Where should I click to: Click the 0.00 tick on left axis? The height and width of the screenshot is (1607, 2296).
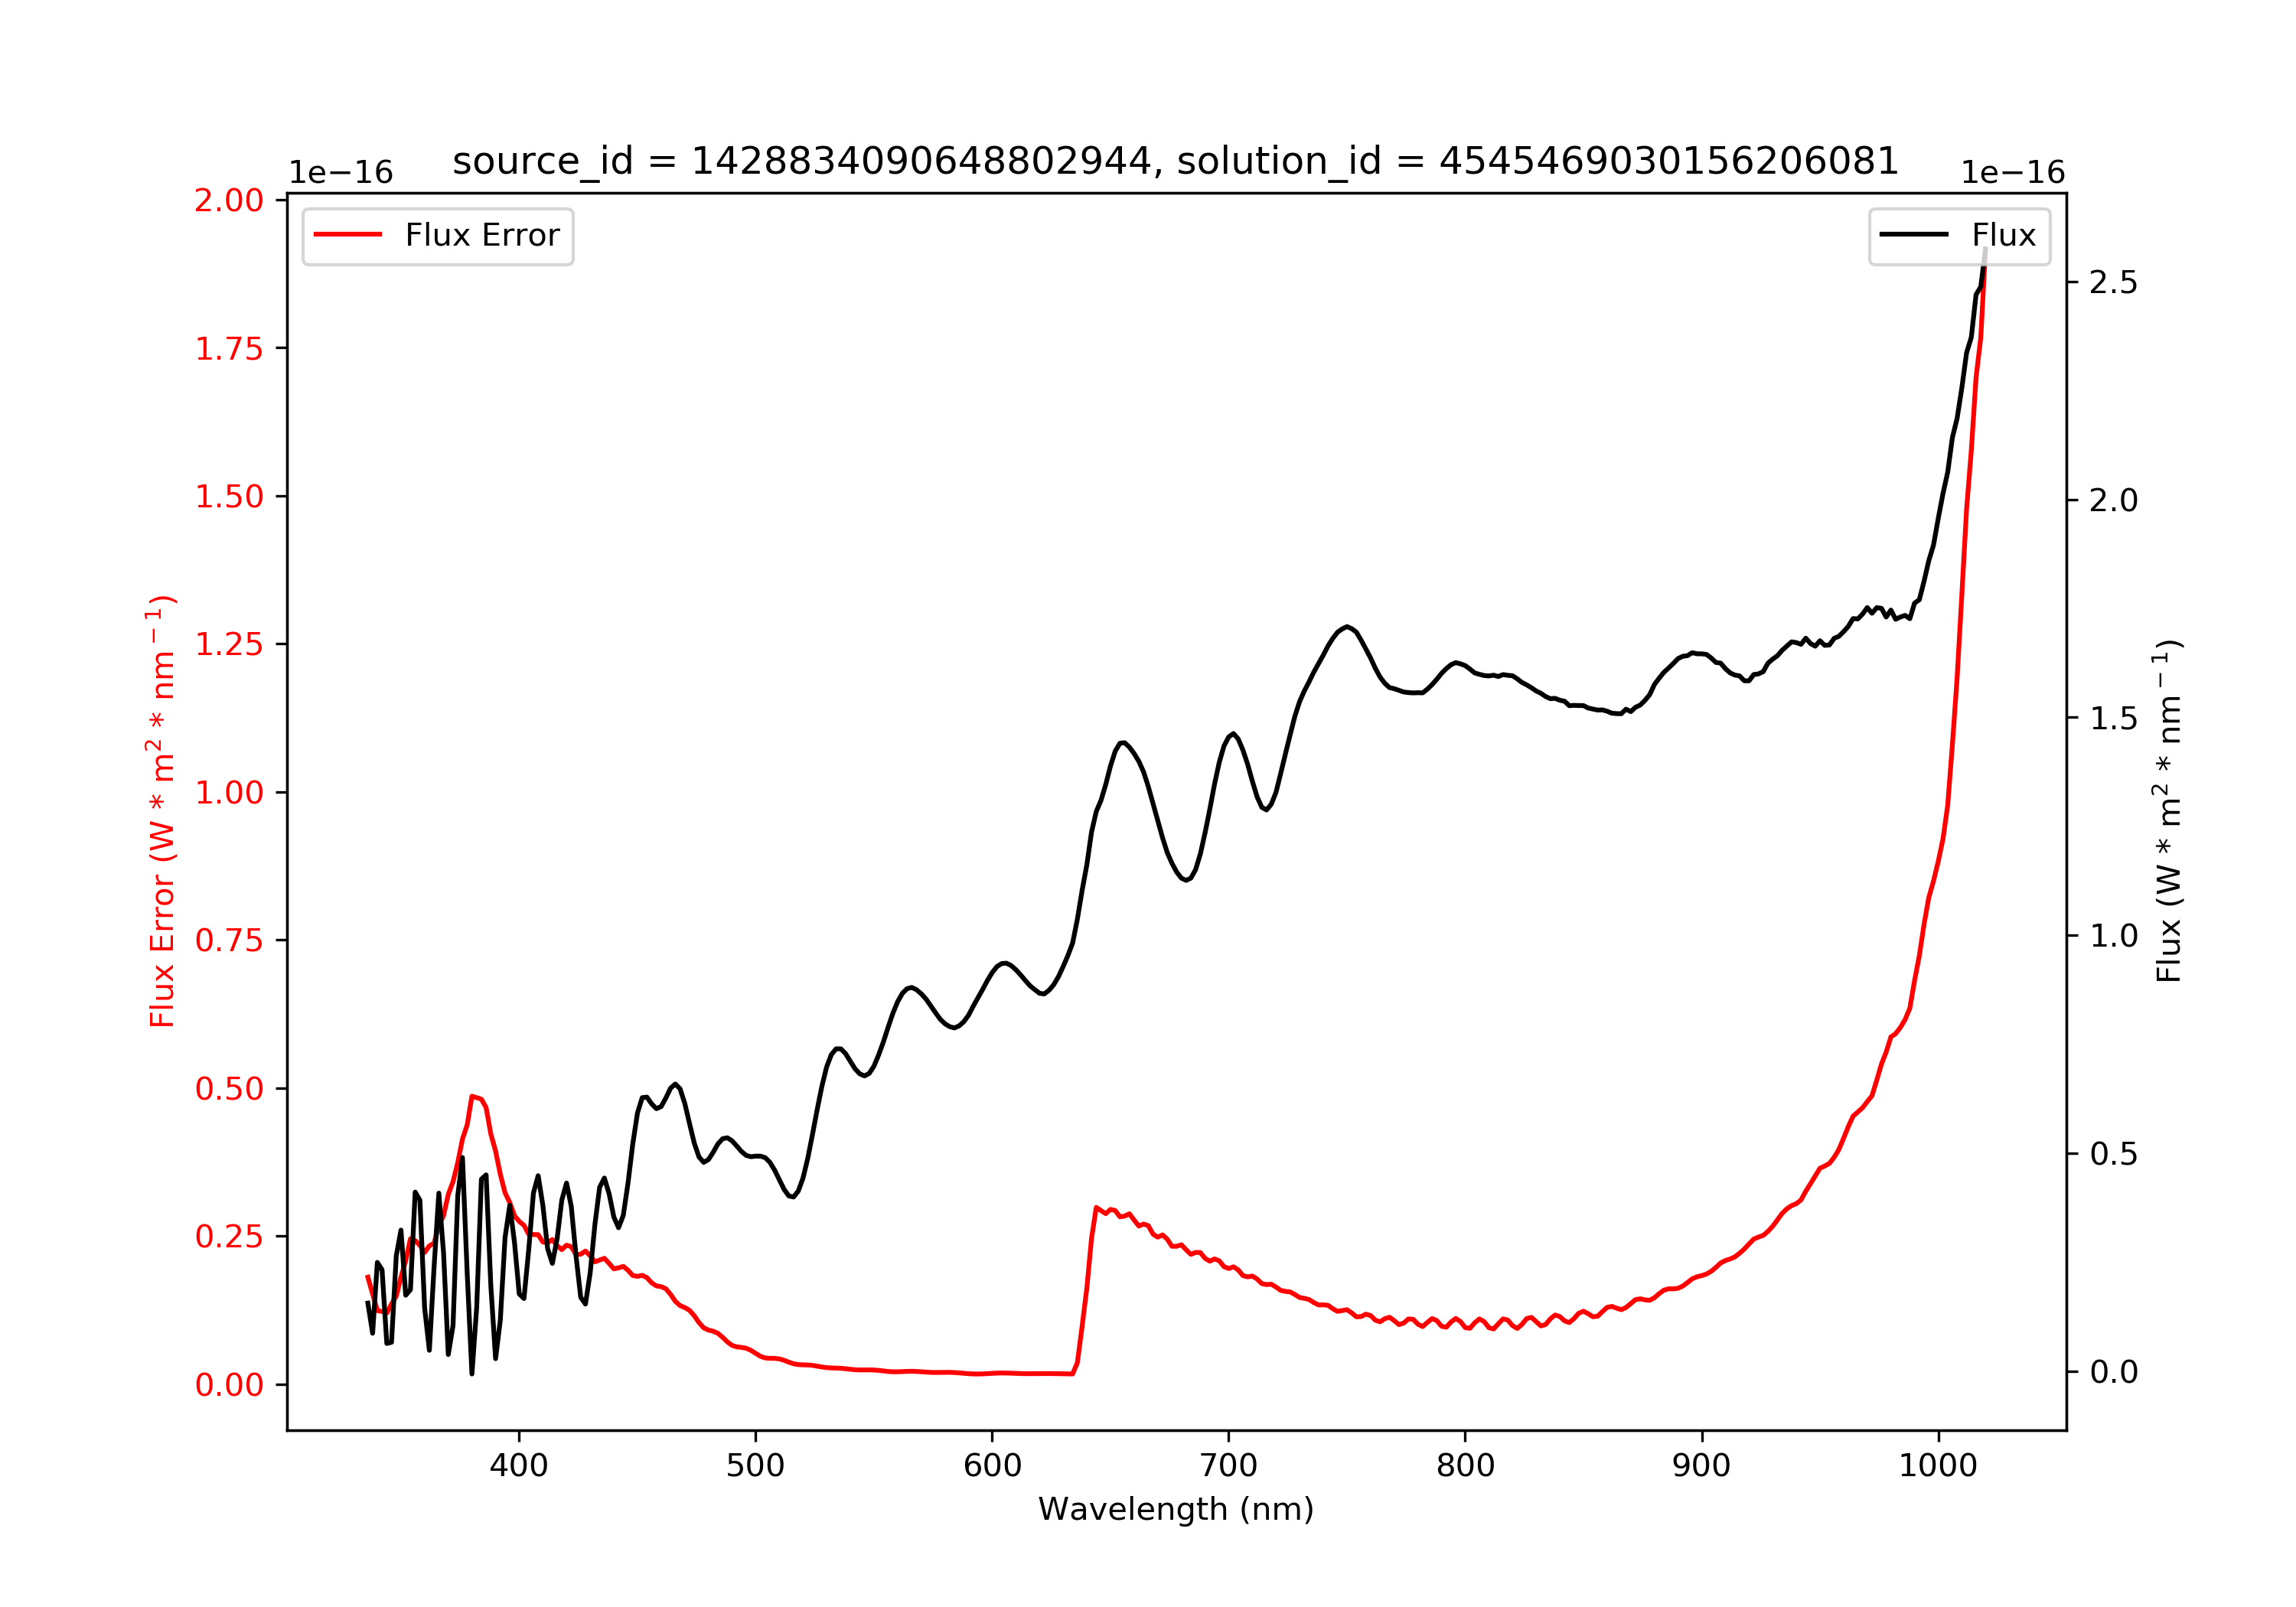click(x=229, y=1385)
